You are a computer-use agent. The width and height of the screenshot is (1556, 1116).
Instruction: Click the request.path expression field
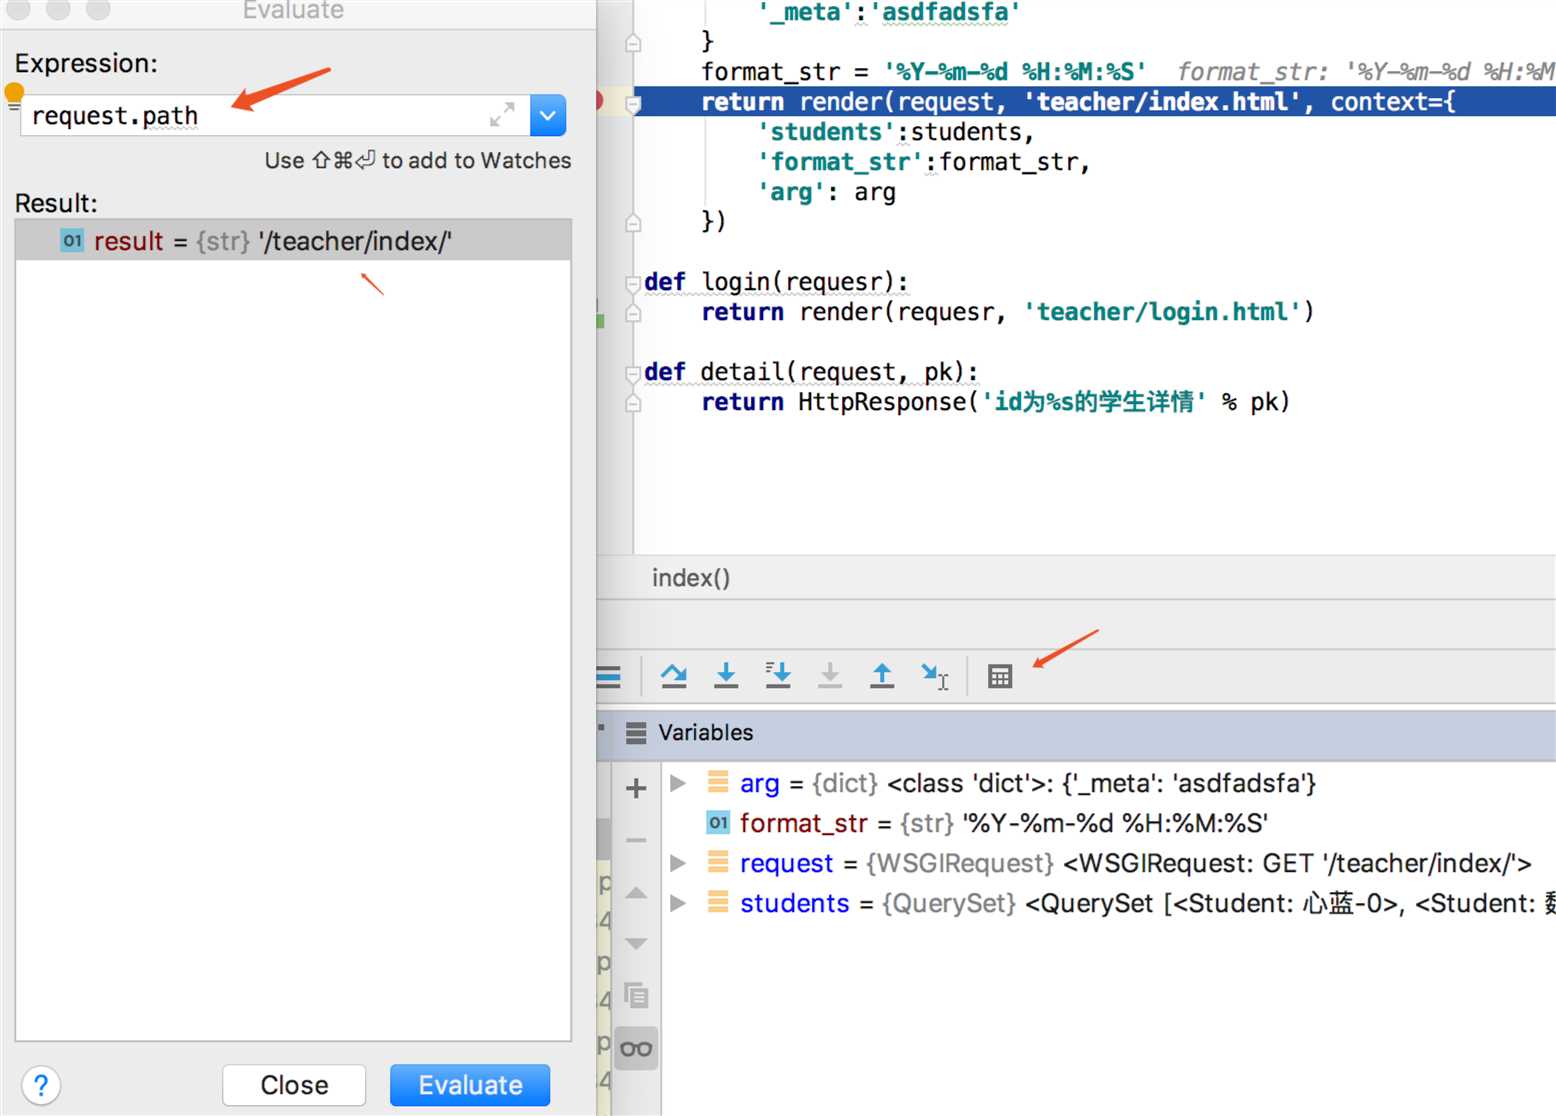[275, 115]
